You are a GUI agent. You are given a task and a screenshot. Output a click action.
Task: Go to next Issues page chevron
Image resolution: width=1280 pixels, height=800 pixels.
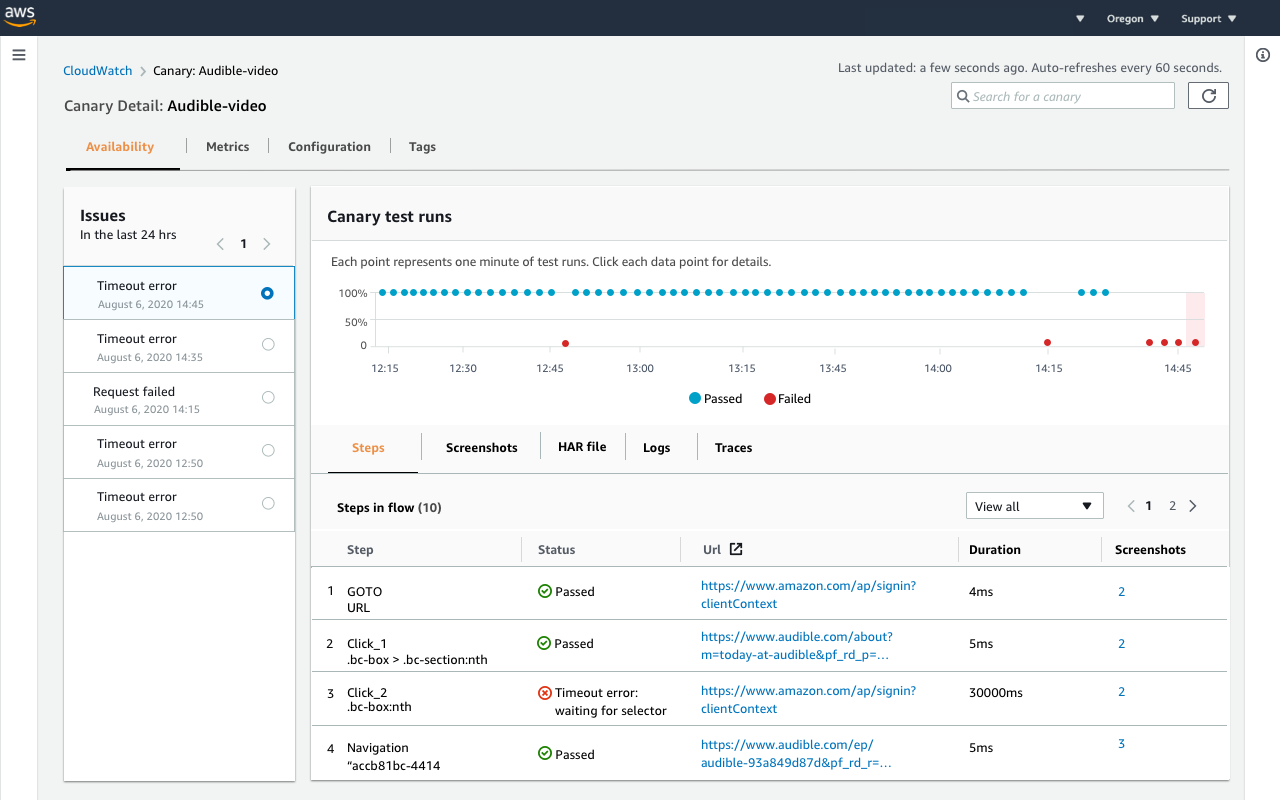266,244
